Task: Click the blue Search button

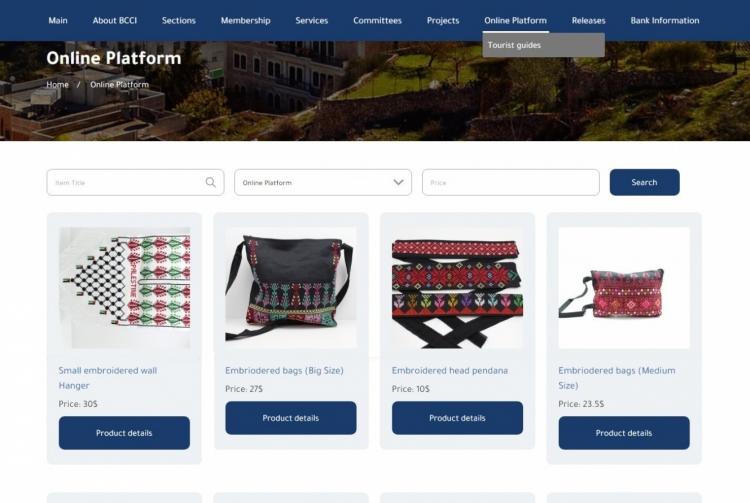Action: 644,182
